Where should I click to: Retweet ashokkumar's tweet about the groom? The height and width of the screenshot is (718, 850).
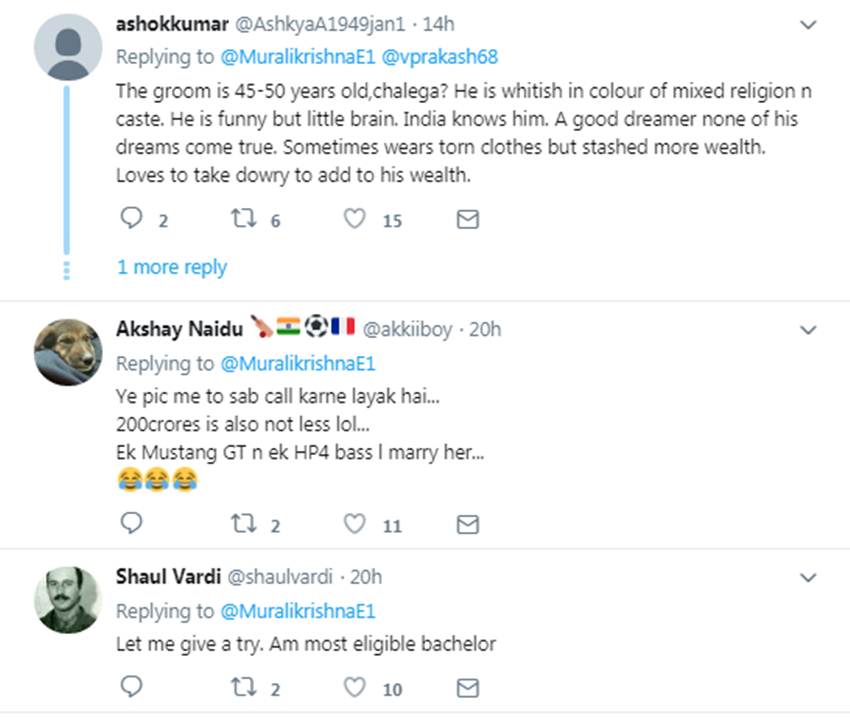[245, 219]
